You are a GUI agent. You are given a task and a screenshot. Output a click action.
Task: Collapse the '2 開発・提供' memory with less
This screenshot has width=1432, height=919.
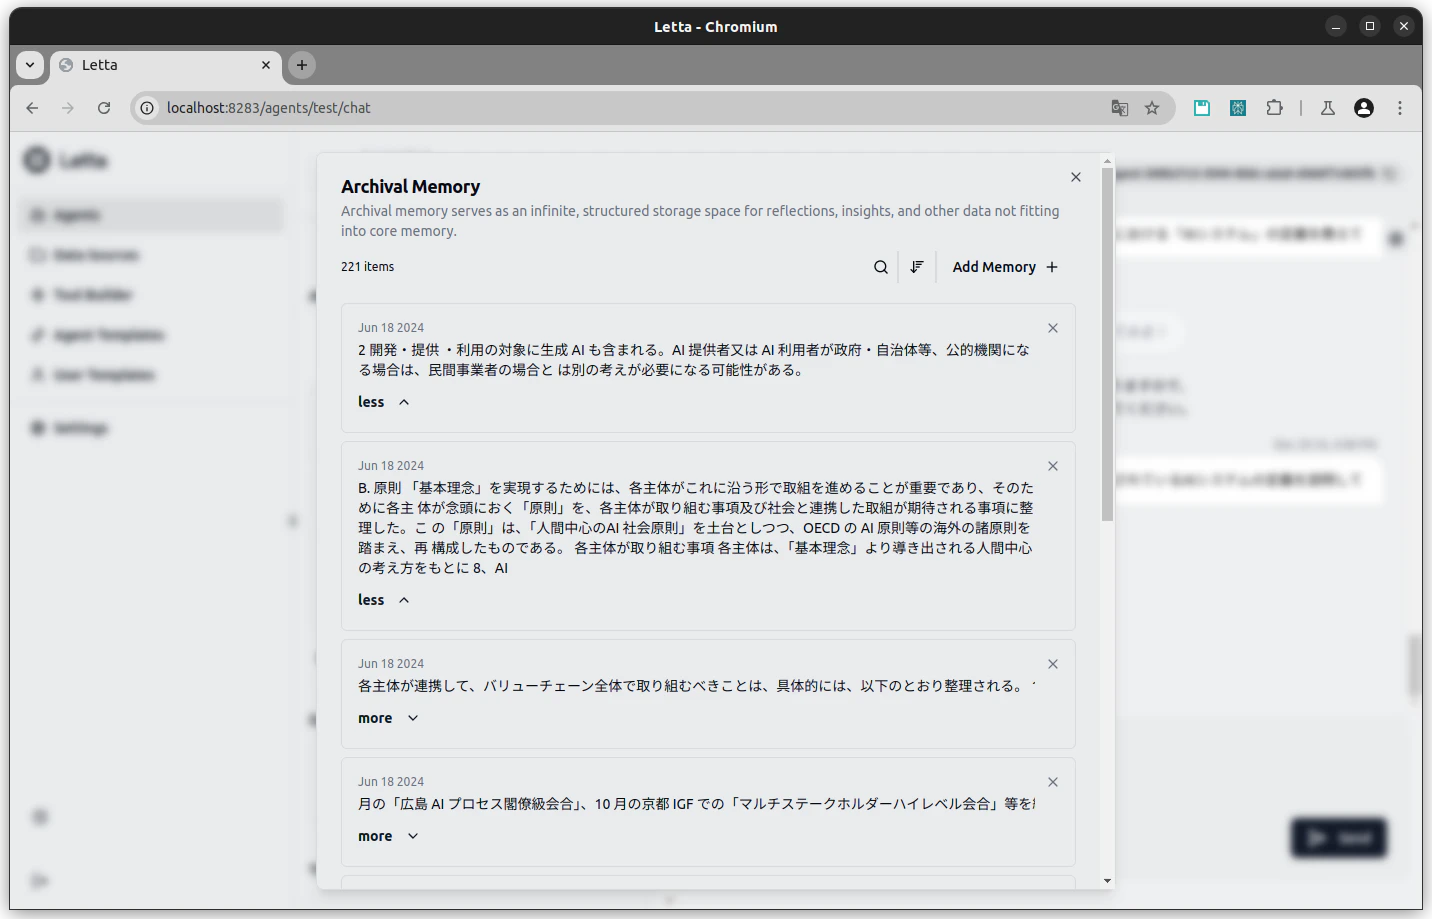click(384, 402)
